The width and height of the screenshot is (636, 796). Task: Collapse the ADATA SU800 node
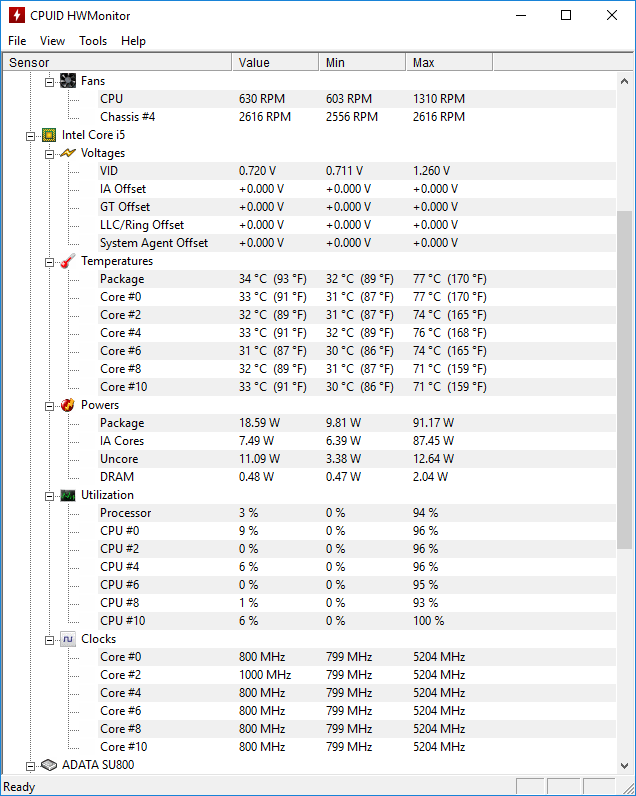(x=30, y=766)
